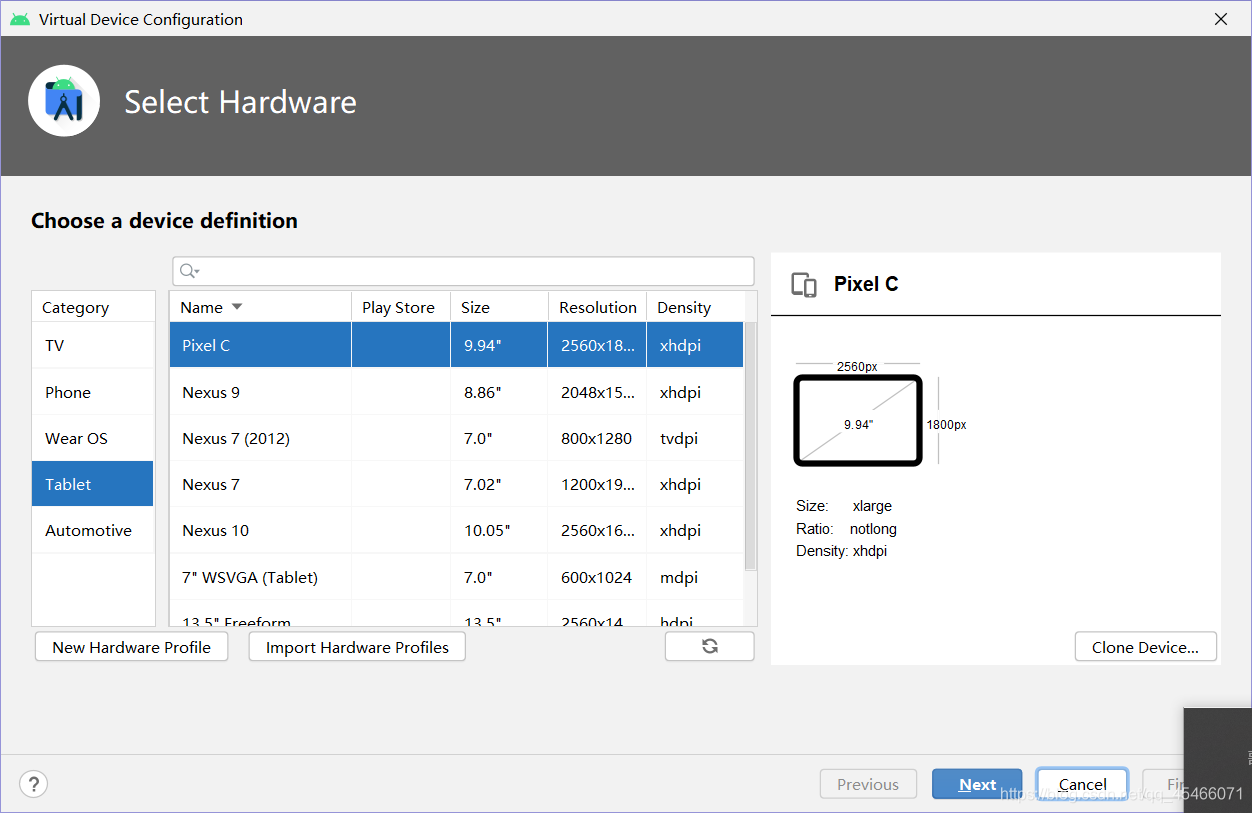Select the Nexus 10 device row
The height and width of the screenshot is (813, 1252).
coord(456,530)
